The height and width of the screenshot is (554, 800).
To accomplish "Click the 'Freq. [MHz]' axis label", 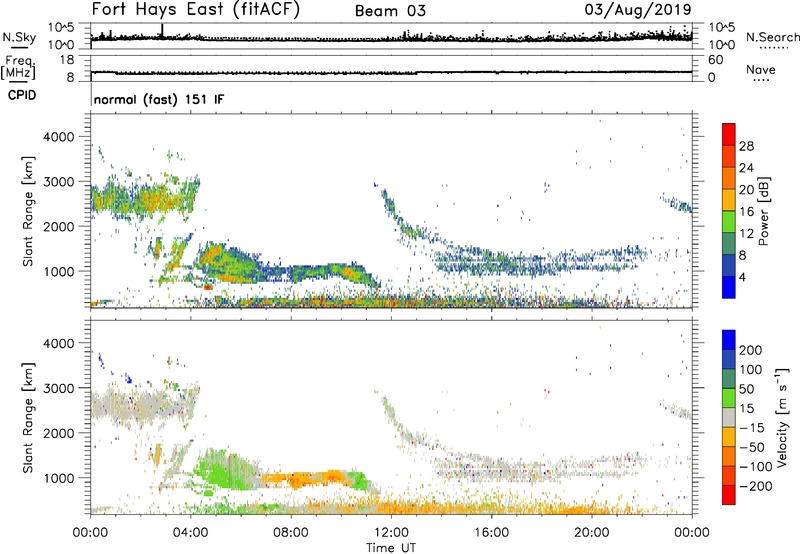I will (18, 68).
